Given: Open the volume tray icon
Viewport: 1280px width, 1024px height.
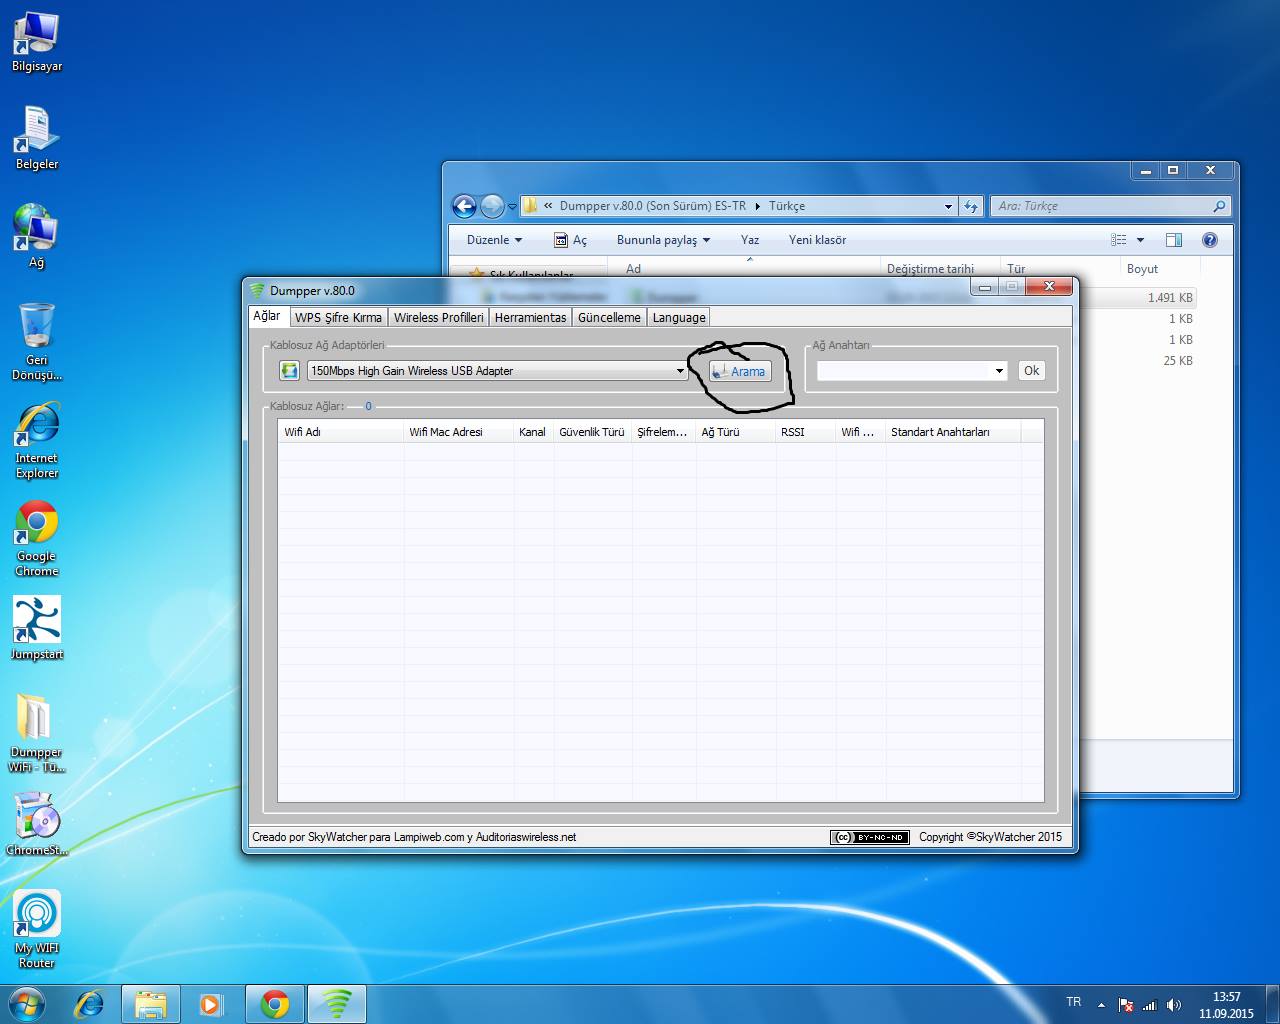Looking at the screenshot, I should pos(1174,1004).
